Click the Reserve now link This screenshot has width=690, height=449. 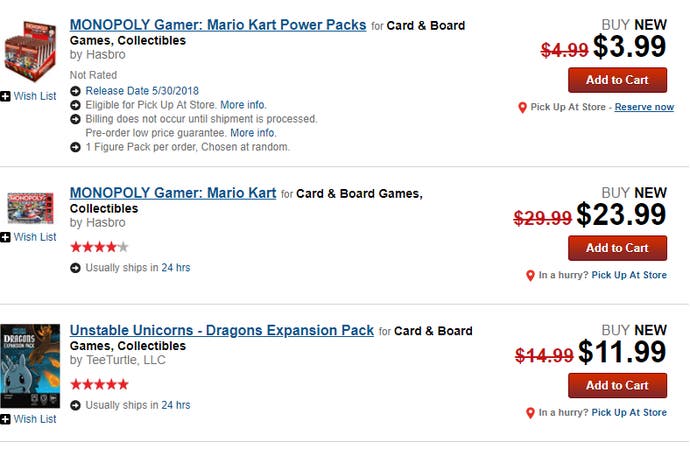click(x=644, y=107)
